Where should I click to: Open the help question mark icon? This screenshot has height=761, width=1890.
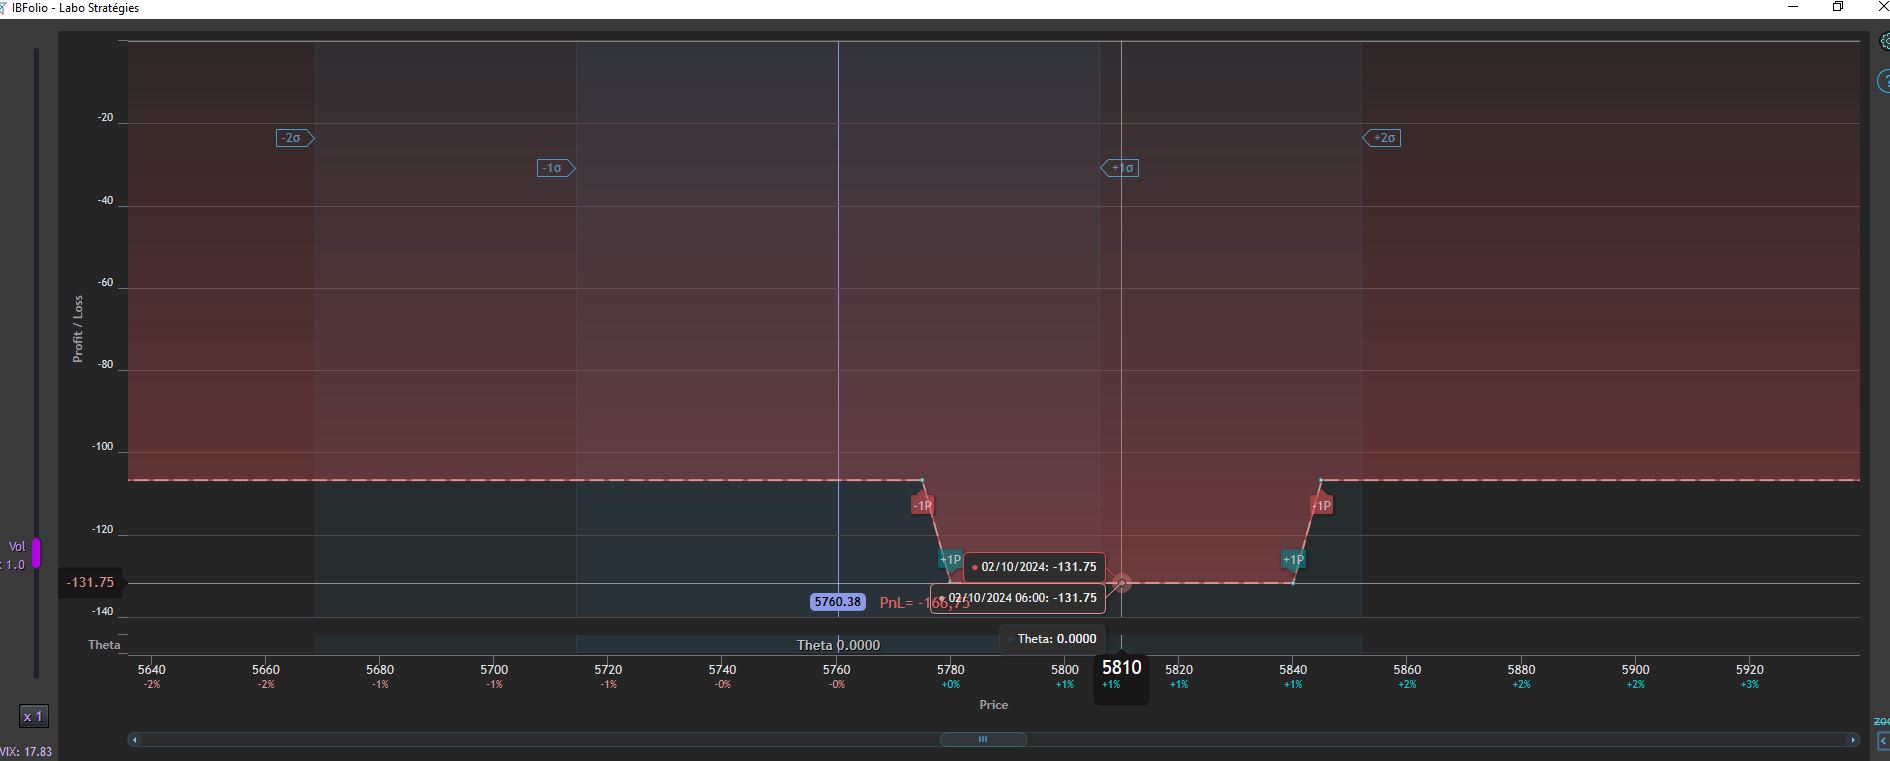tap(1884, 81)
